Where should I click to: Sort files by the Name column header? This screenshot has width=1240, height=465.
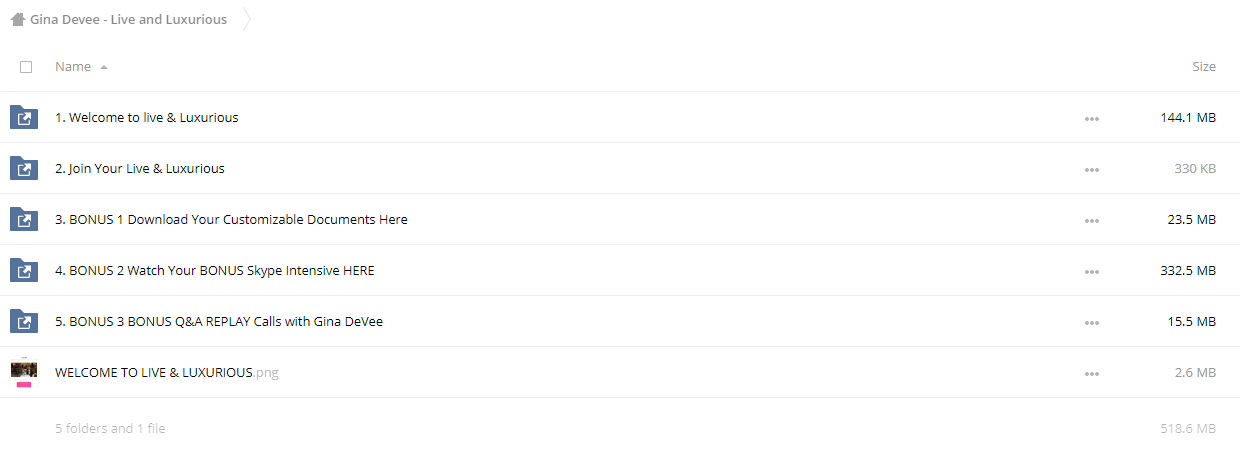(x=73, y=67)
